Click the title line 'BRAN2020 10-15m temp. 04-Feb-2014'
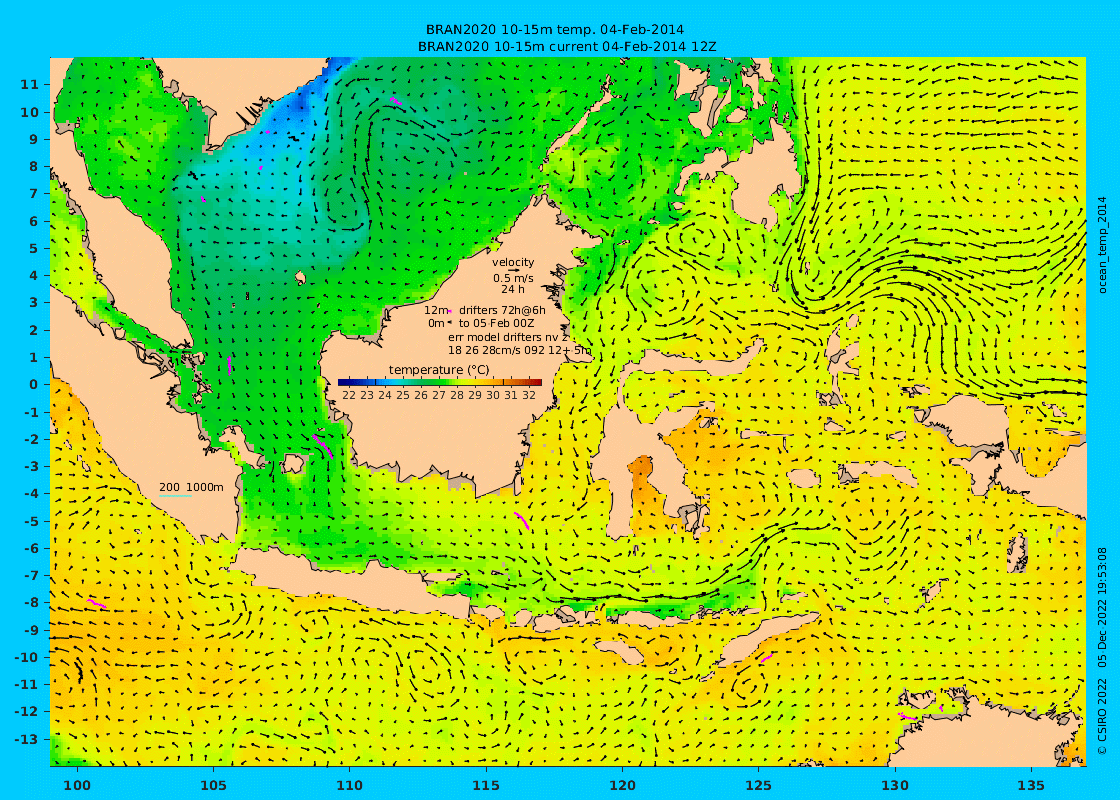1120x800 pixels. 554,30
